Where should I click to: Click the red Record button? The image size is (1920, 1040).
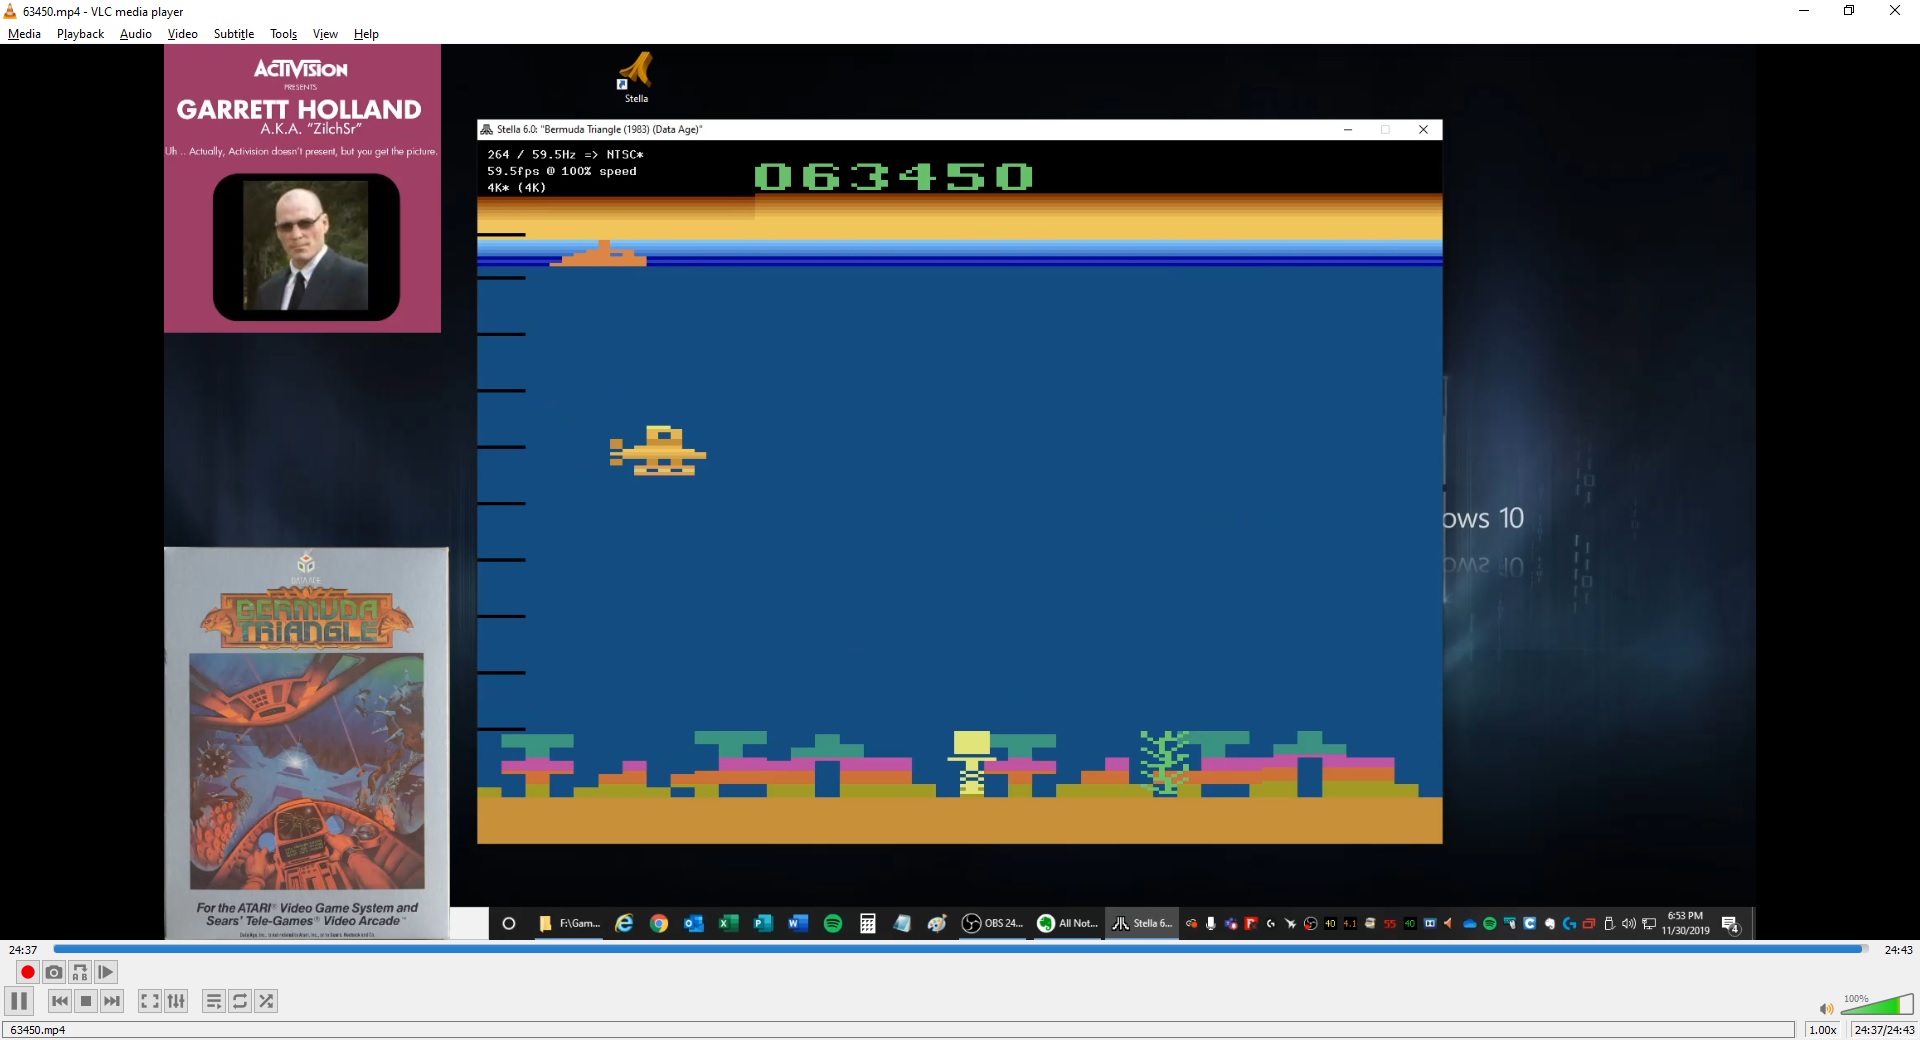[x=28, y=972]
